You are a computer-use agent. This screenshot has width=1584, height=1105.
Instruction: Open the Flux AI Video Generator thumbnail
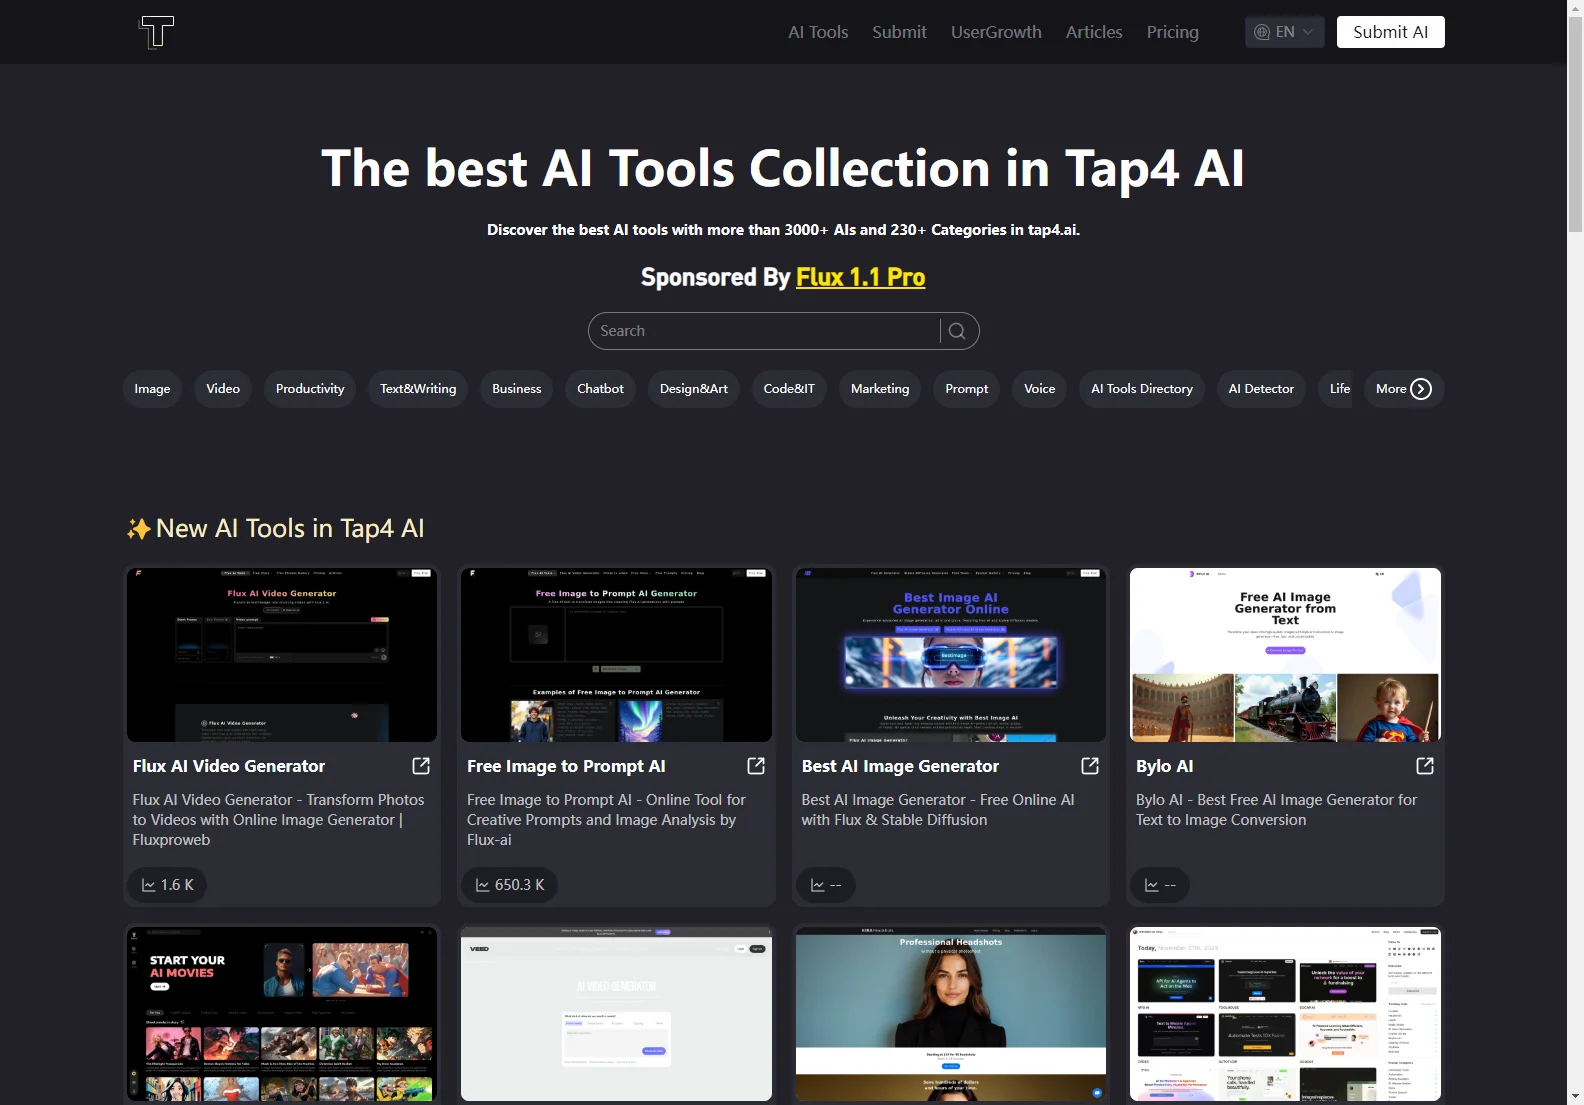pyautogui.click(x=282, y=655)
